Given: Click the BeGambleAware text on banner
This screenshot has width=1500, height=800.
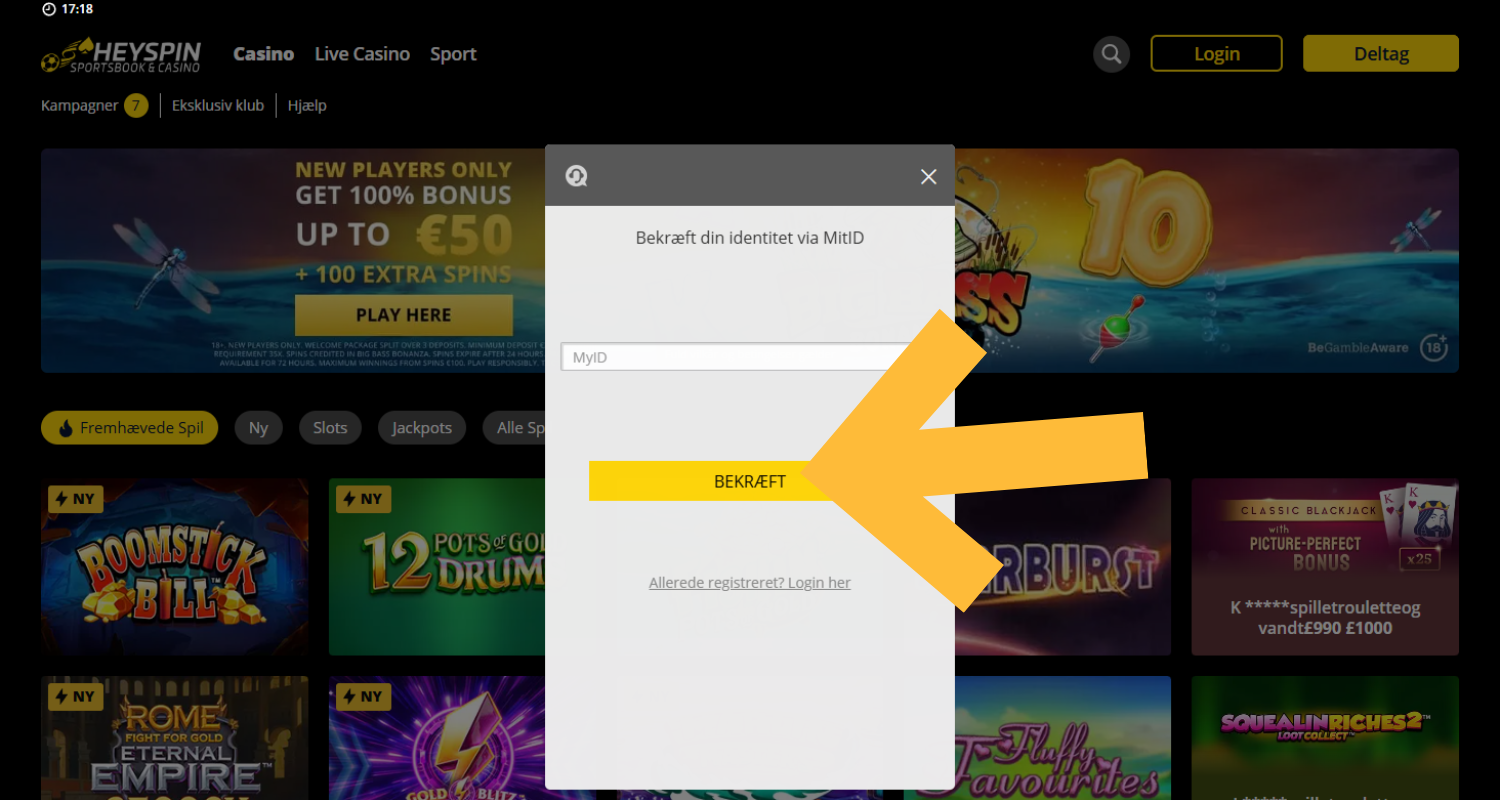Looking at the screenshot, I should pyautogui.click(x=1358, y=348).
